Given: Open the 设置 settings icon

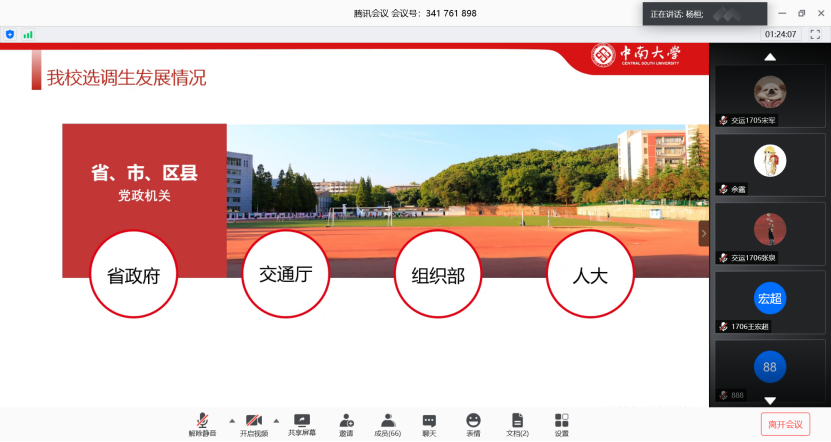Looking at the screenshot, I should [562, 423].
